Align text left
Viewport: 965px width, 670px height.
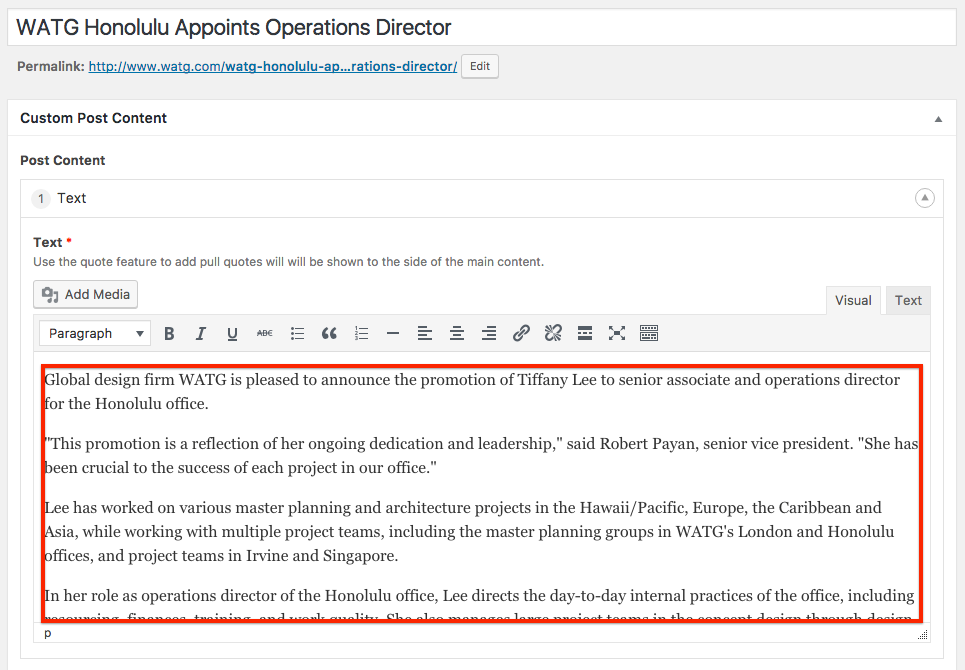(x=425, y=334)
